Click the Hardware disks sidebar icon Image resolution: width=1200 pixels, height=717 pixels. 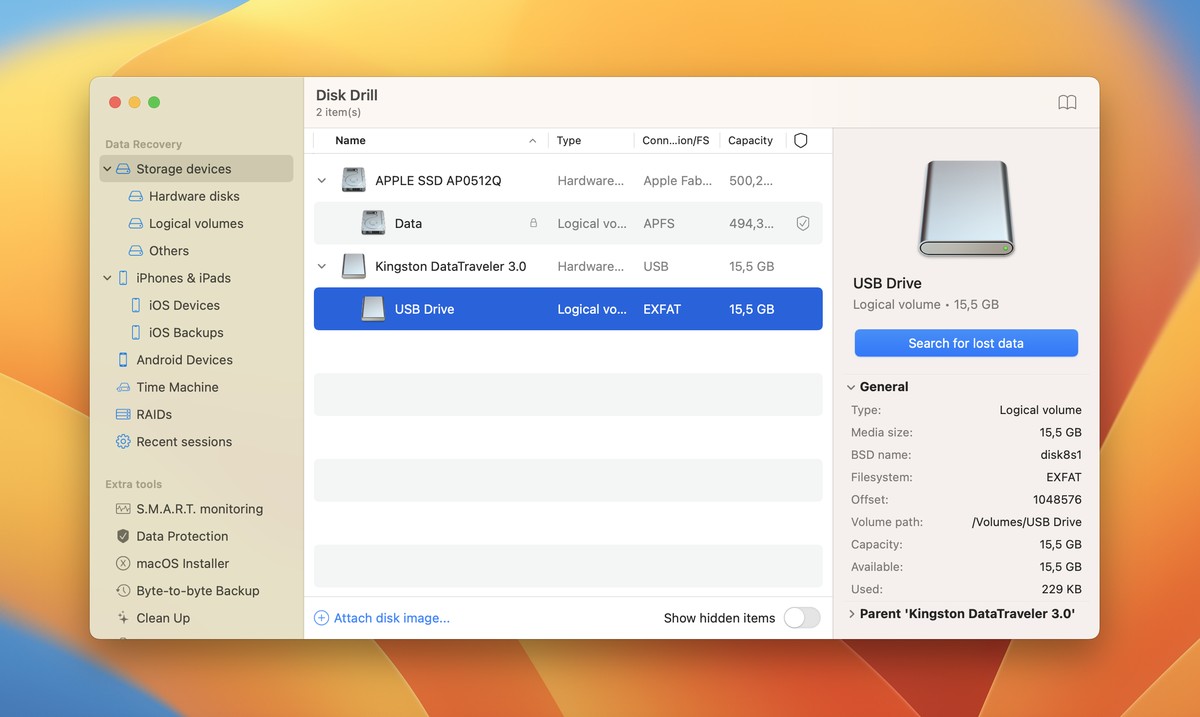[136, 197]
